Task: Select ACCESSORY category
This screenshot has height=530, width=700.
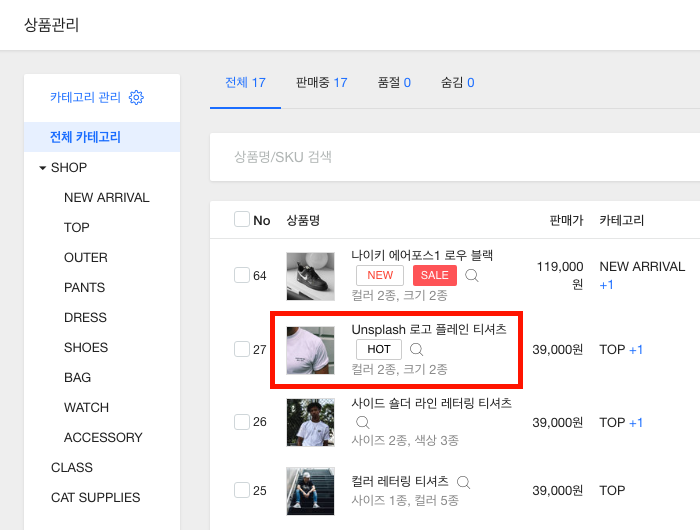Action: (x=103, y=438)
